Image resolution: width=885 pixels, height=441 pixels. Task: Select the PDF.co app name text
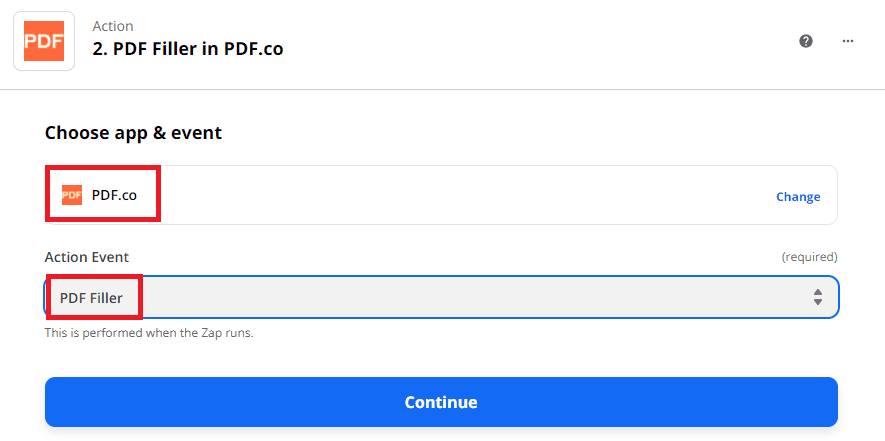(x=114, y=195)
